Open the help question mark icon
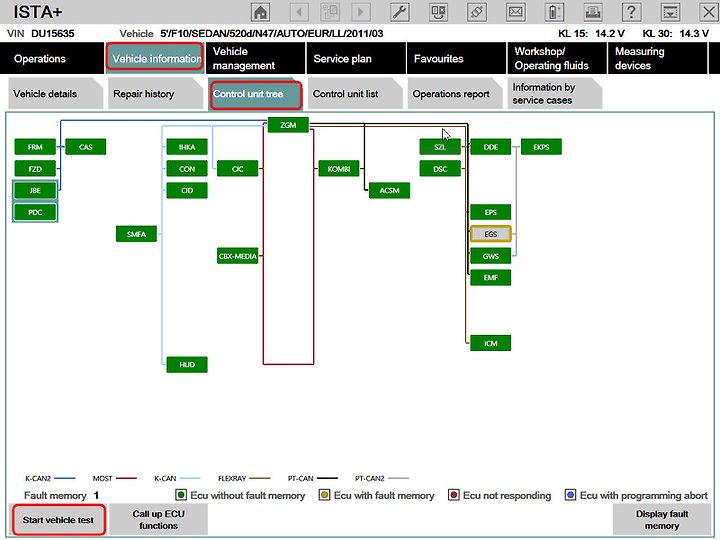 click(x=631, y=12)
